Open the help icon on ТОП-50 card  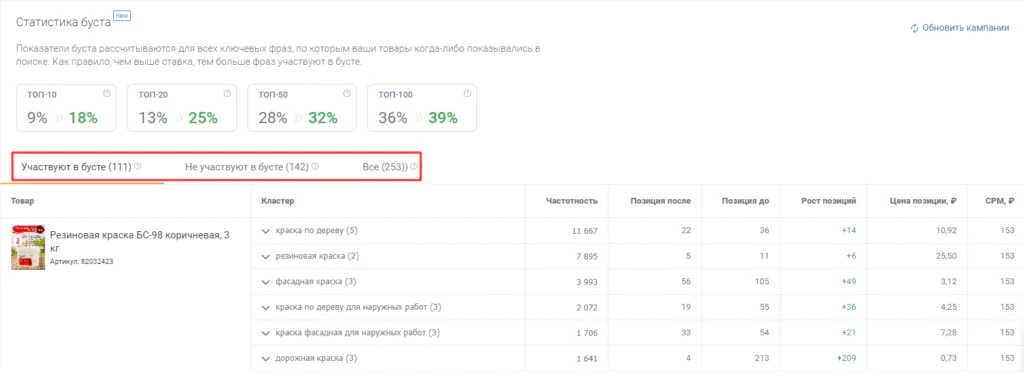(x=347, y=93)
